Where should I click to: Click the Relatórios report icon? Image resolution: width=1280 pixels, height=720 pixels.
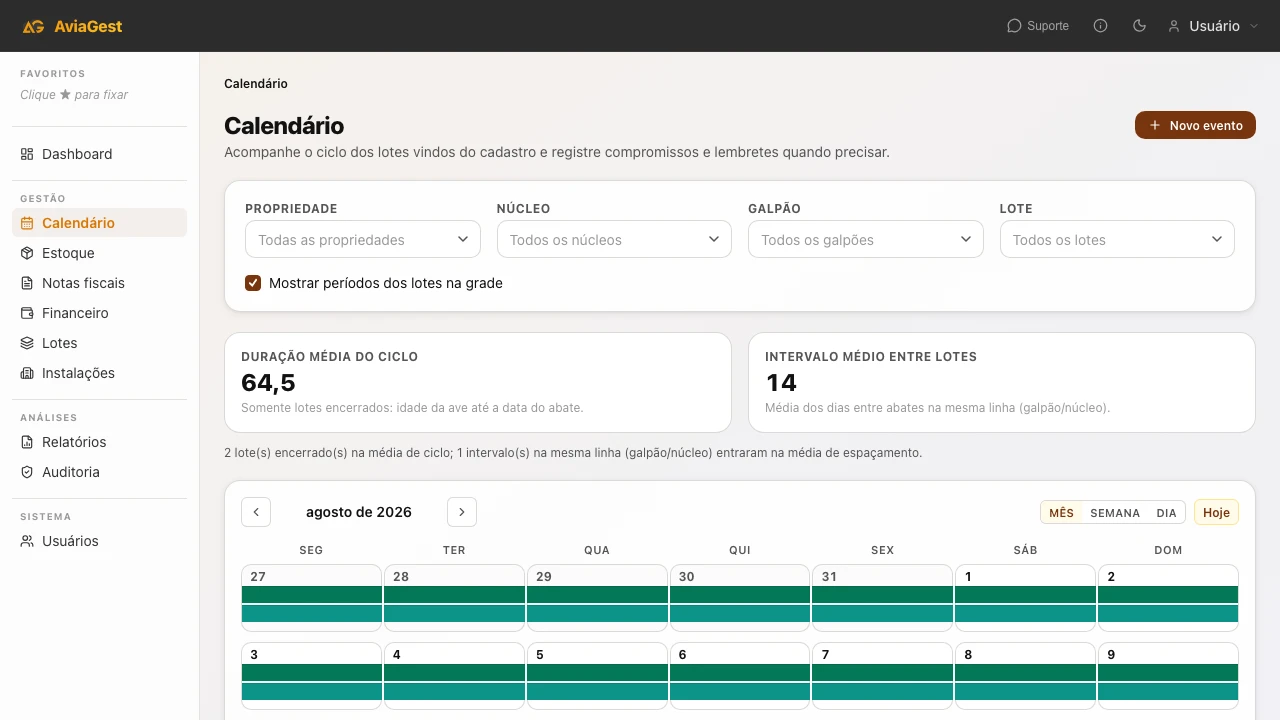click(x=27, y=442)
